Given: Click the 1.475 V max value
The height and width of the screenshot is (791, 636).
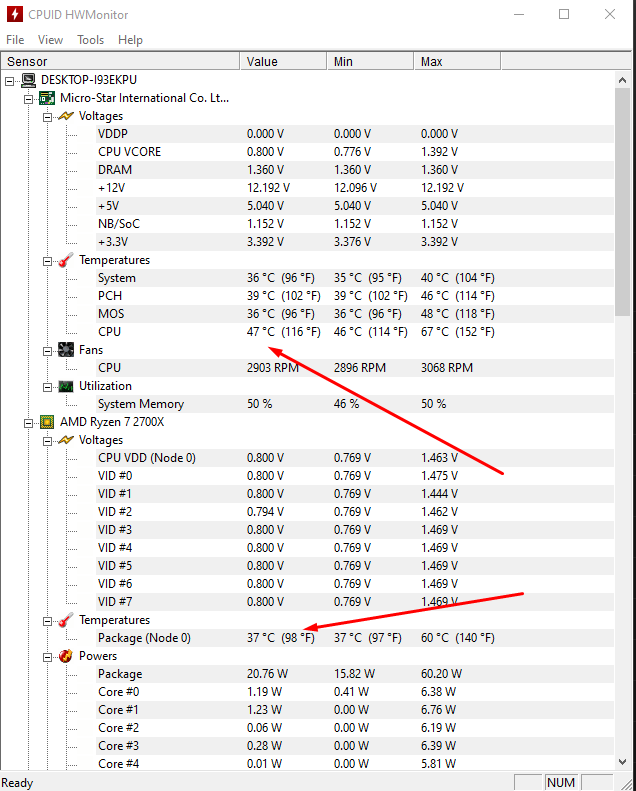Looking at the screenshot, I should tap(439, 476).
